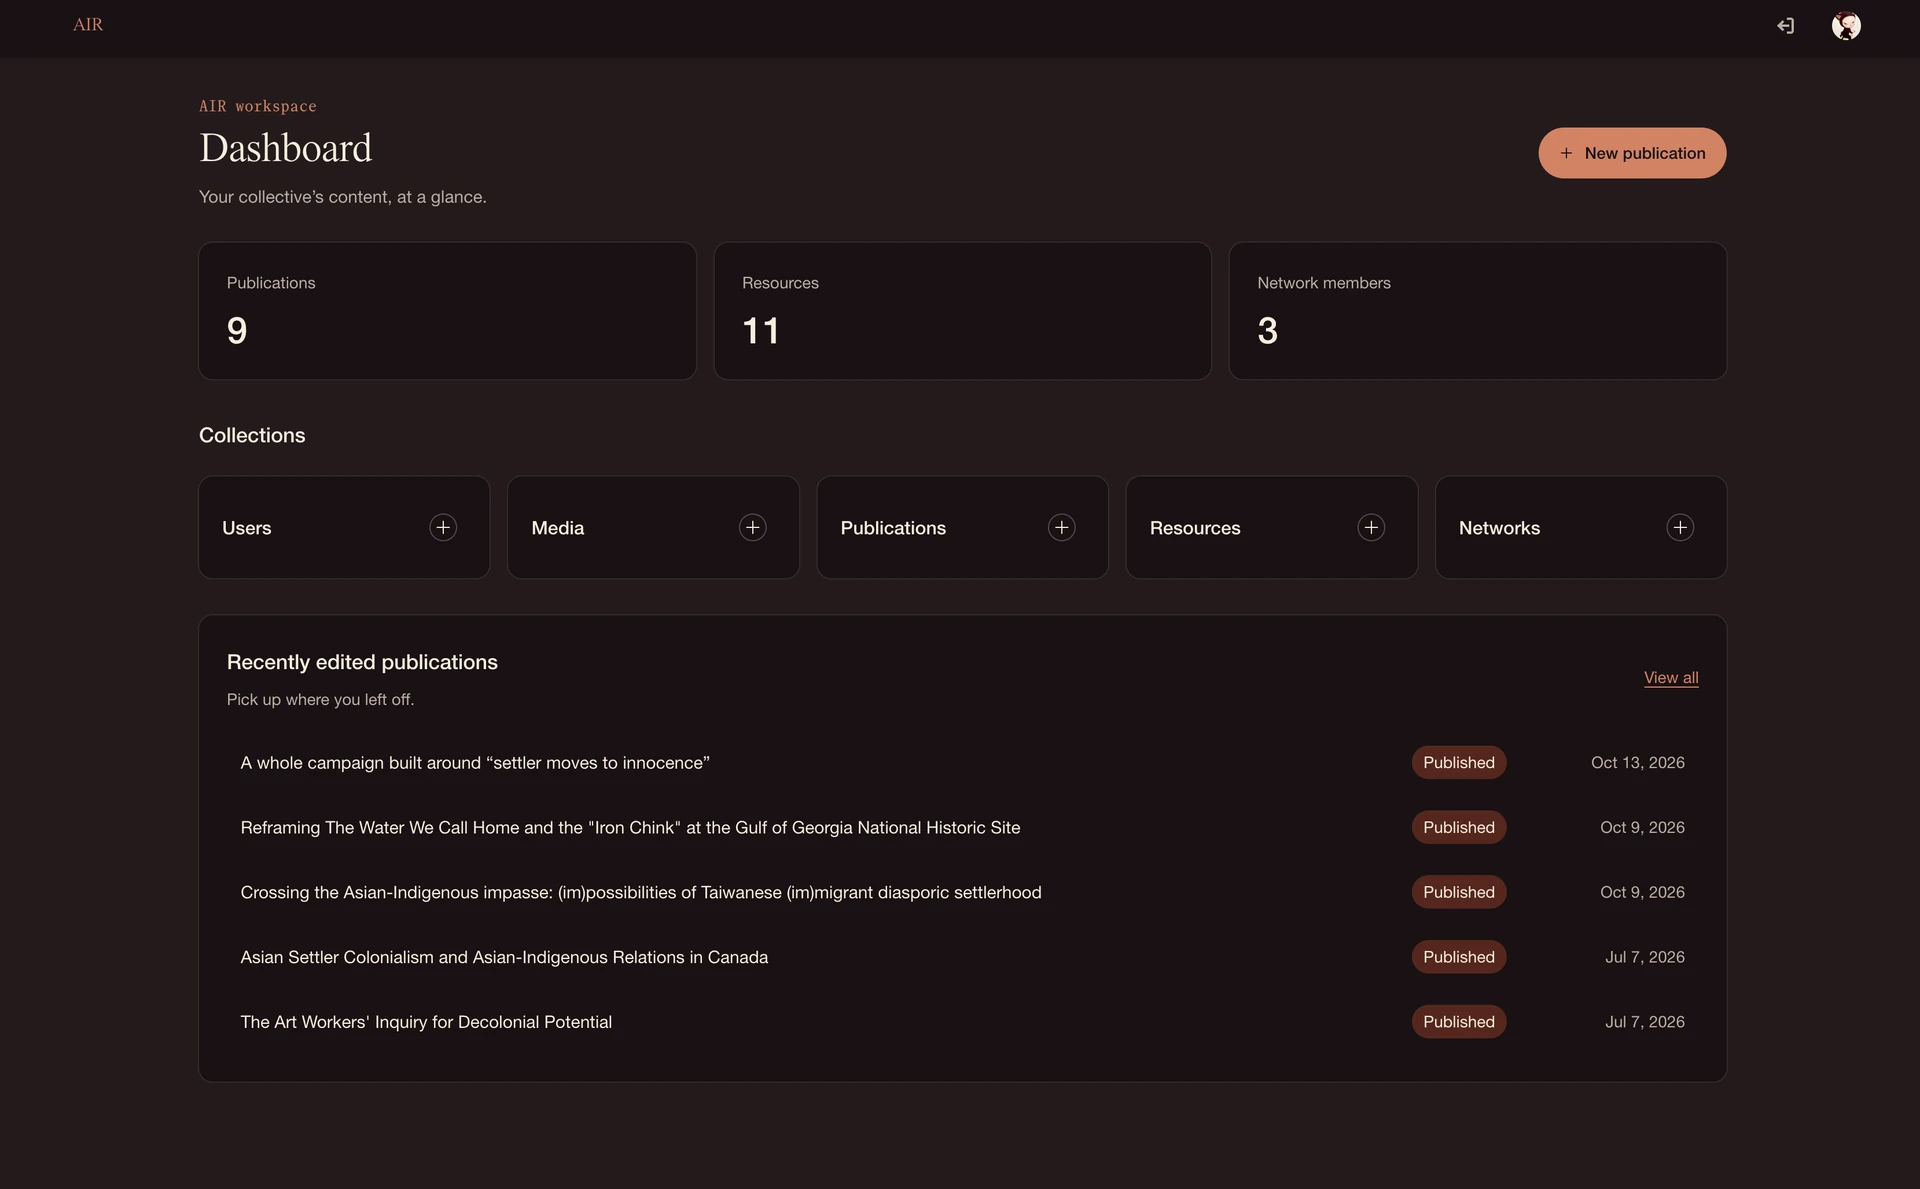Create a New publication
This screenshot has height=1189, width=1920.
point(1632,153)
